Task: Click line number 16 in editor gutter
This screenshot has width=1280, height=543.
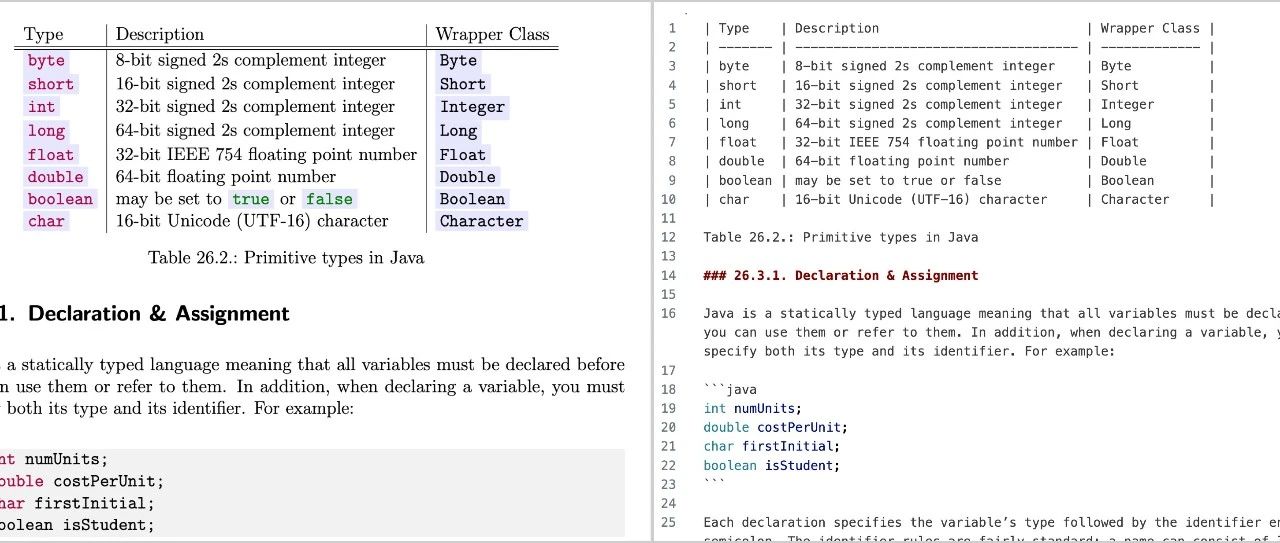Action: [669, 313]
